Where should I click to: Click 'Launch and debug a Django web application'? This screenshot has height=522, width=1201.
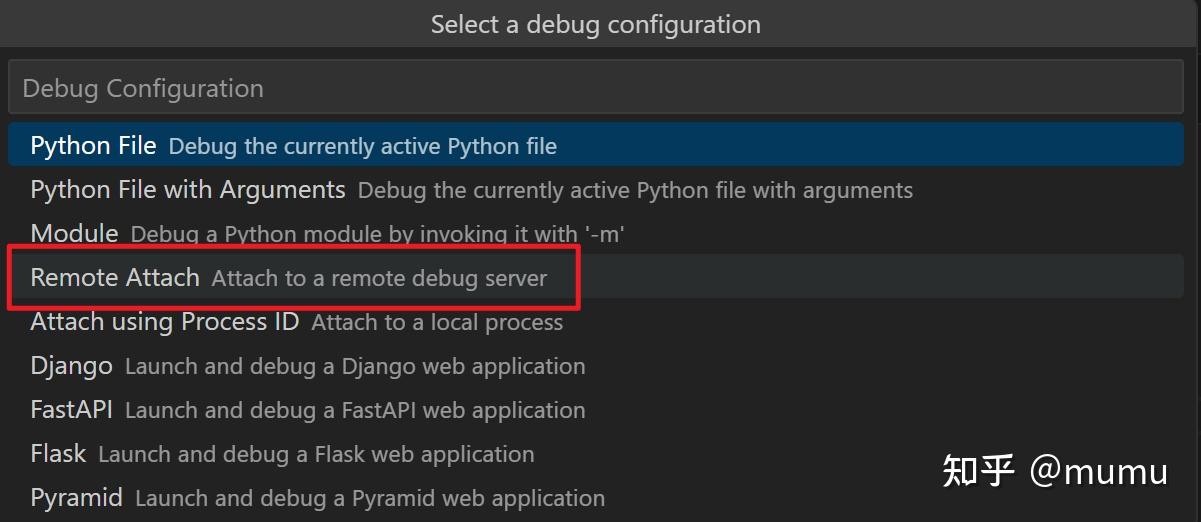[x=355, y=367]
